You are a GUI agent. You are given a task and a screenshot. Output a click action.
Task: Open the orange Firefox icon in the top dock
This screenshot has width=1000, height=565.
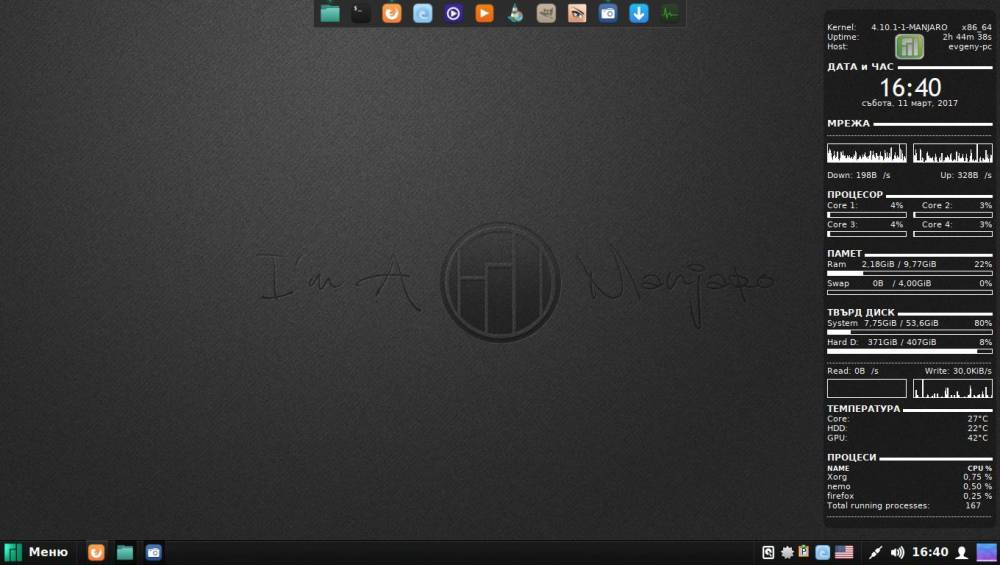click(x=392, y=13)
